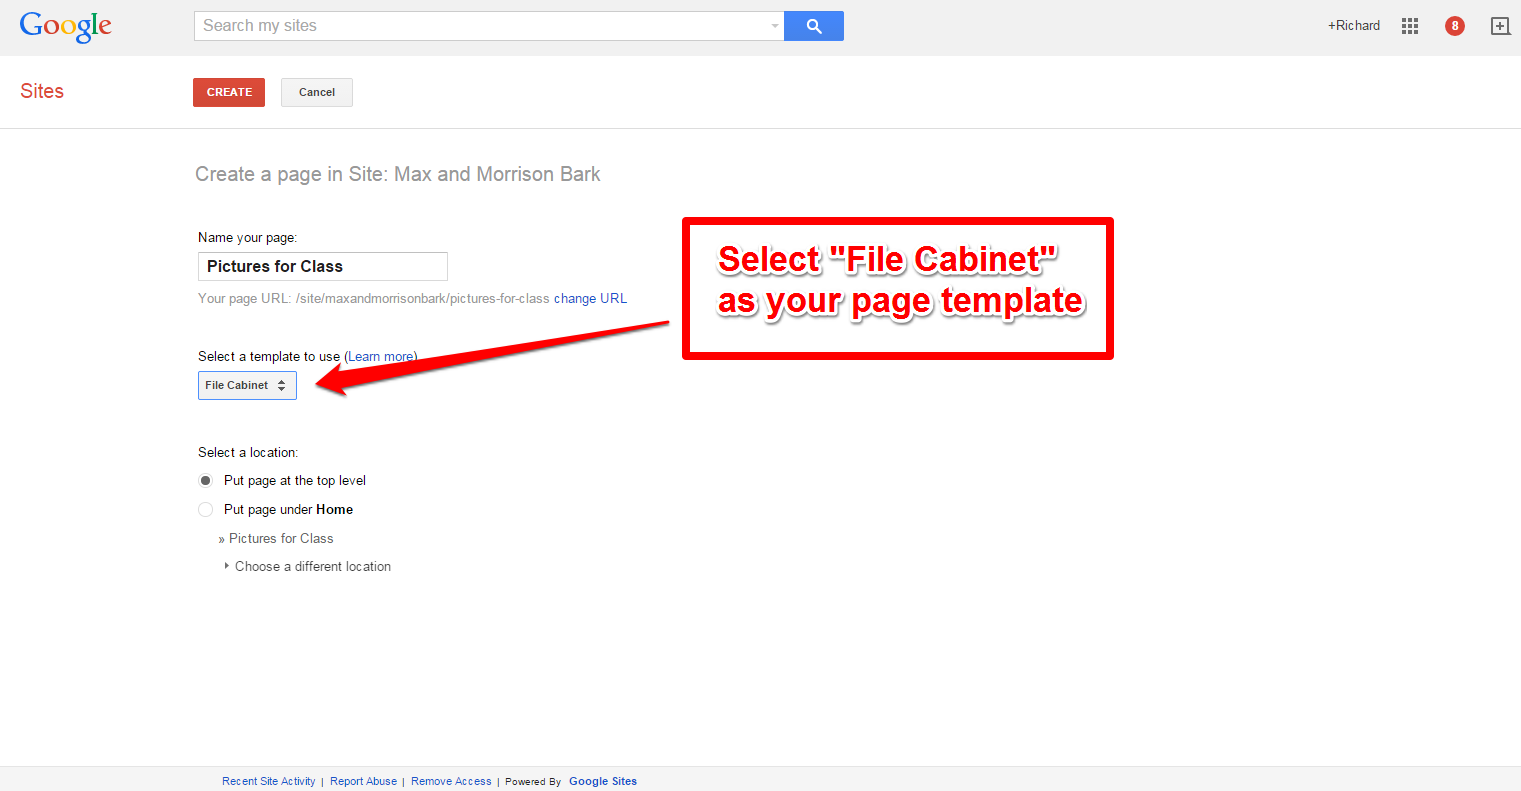The width and height of the screenshot is (1521, 791).
Task: Click the red CREATE button
Action: pos(229,92)
